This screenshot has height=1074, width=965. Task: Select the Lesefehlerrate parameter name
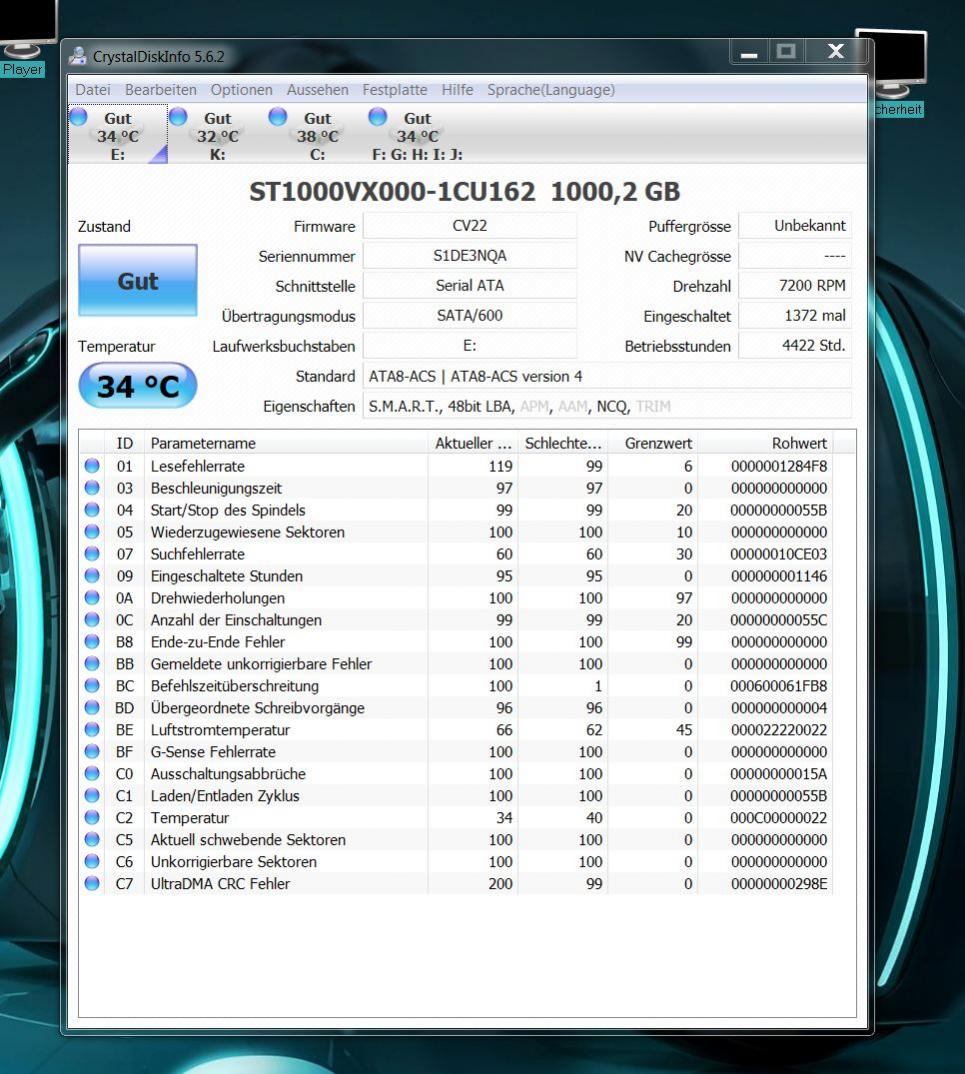click(x=198, y=466)
